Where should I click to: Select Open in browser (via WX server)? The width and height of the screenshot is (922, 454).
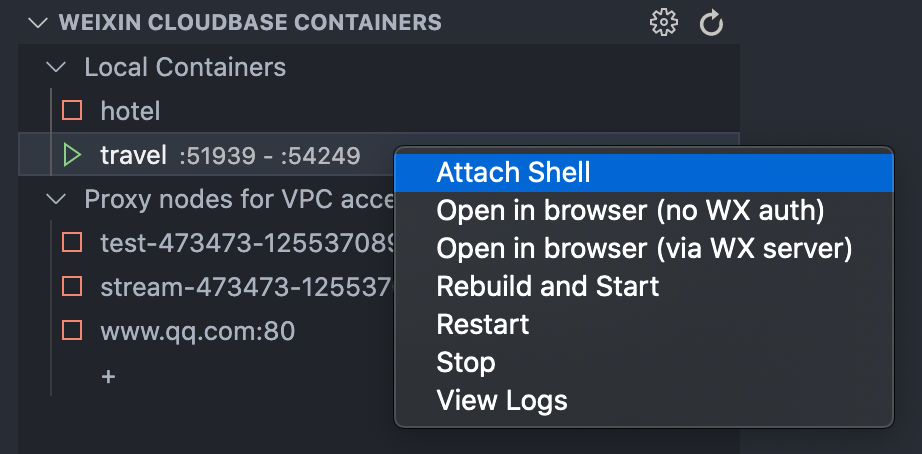point(644,249)
